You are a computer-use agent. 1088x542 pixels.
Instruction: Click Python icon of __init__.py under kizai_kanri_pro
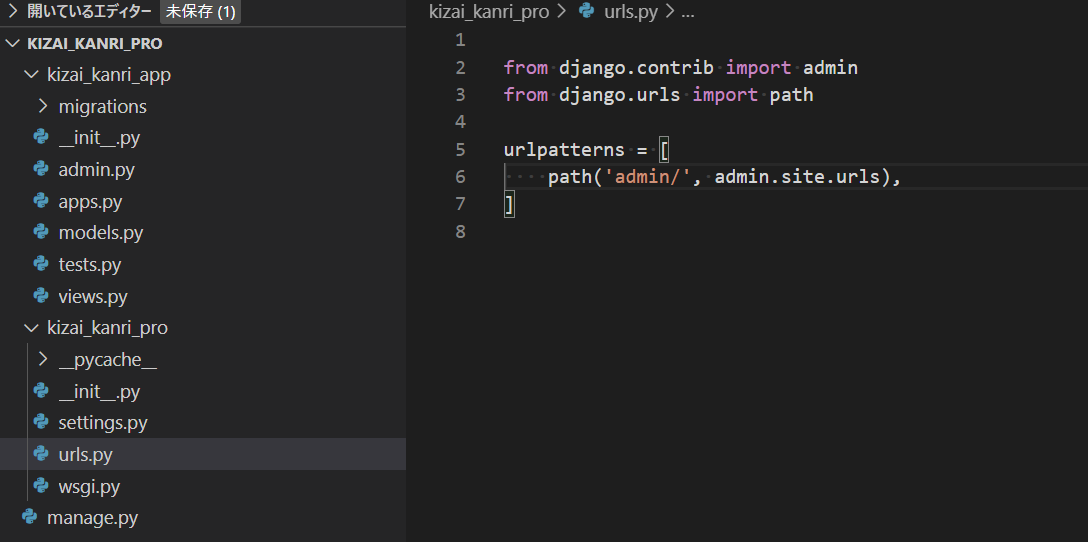click(x=41, y=391)
